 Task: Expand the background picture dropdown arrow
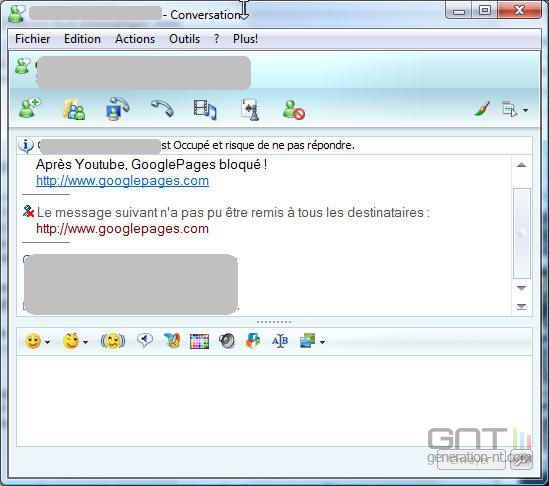point(322,342)
